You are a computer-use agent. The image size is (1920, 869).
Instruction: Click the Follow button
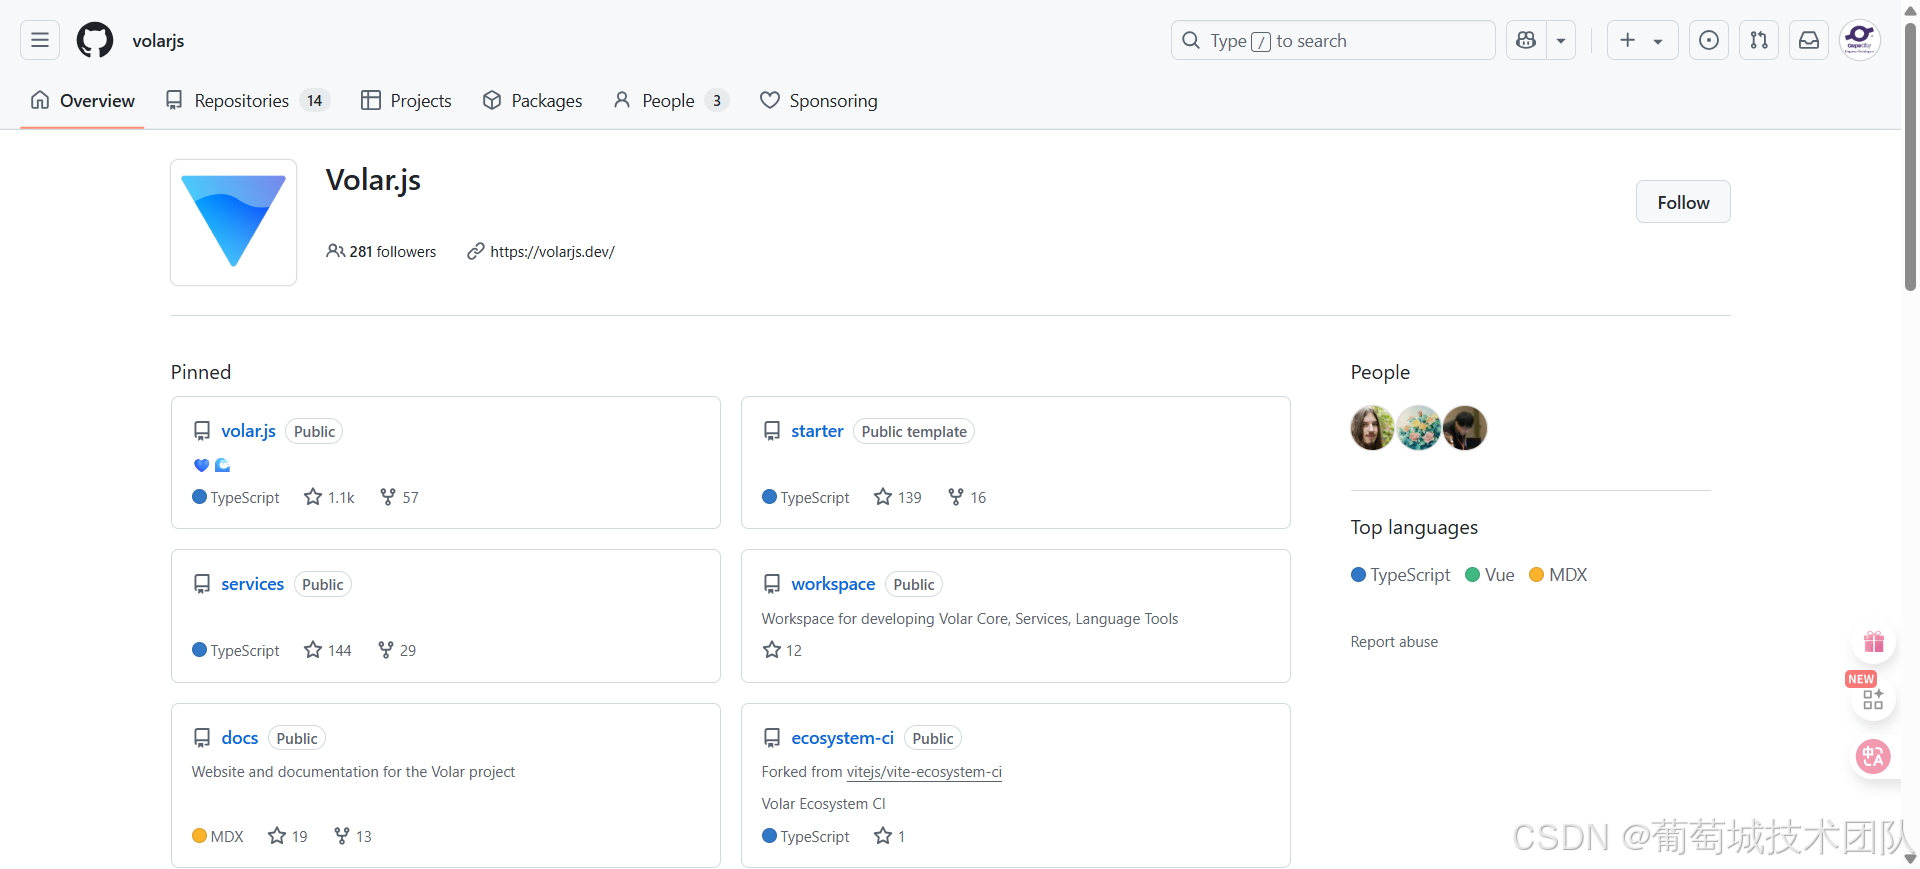pyautogui.click(x=1683, y=202)
